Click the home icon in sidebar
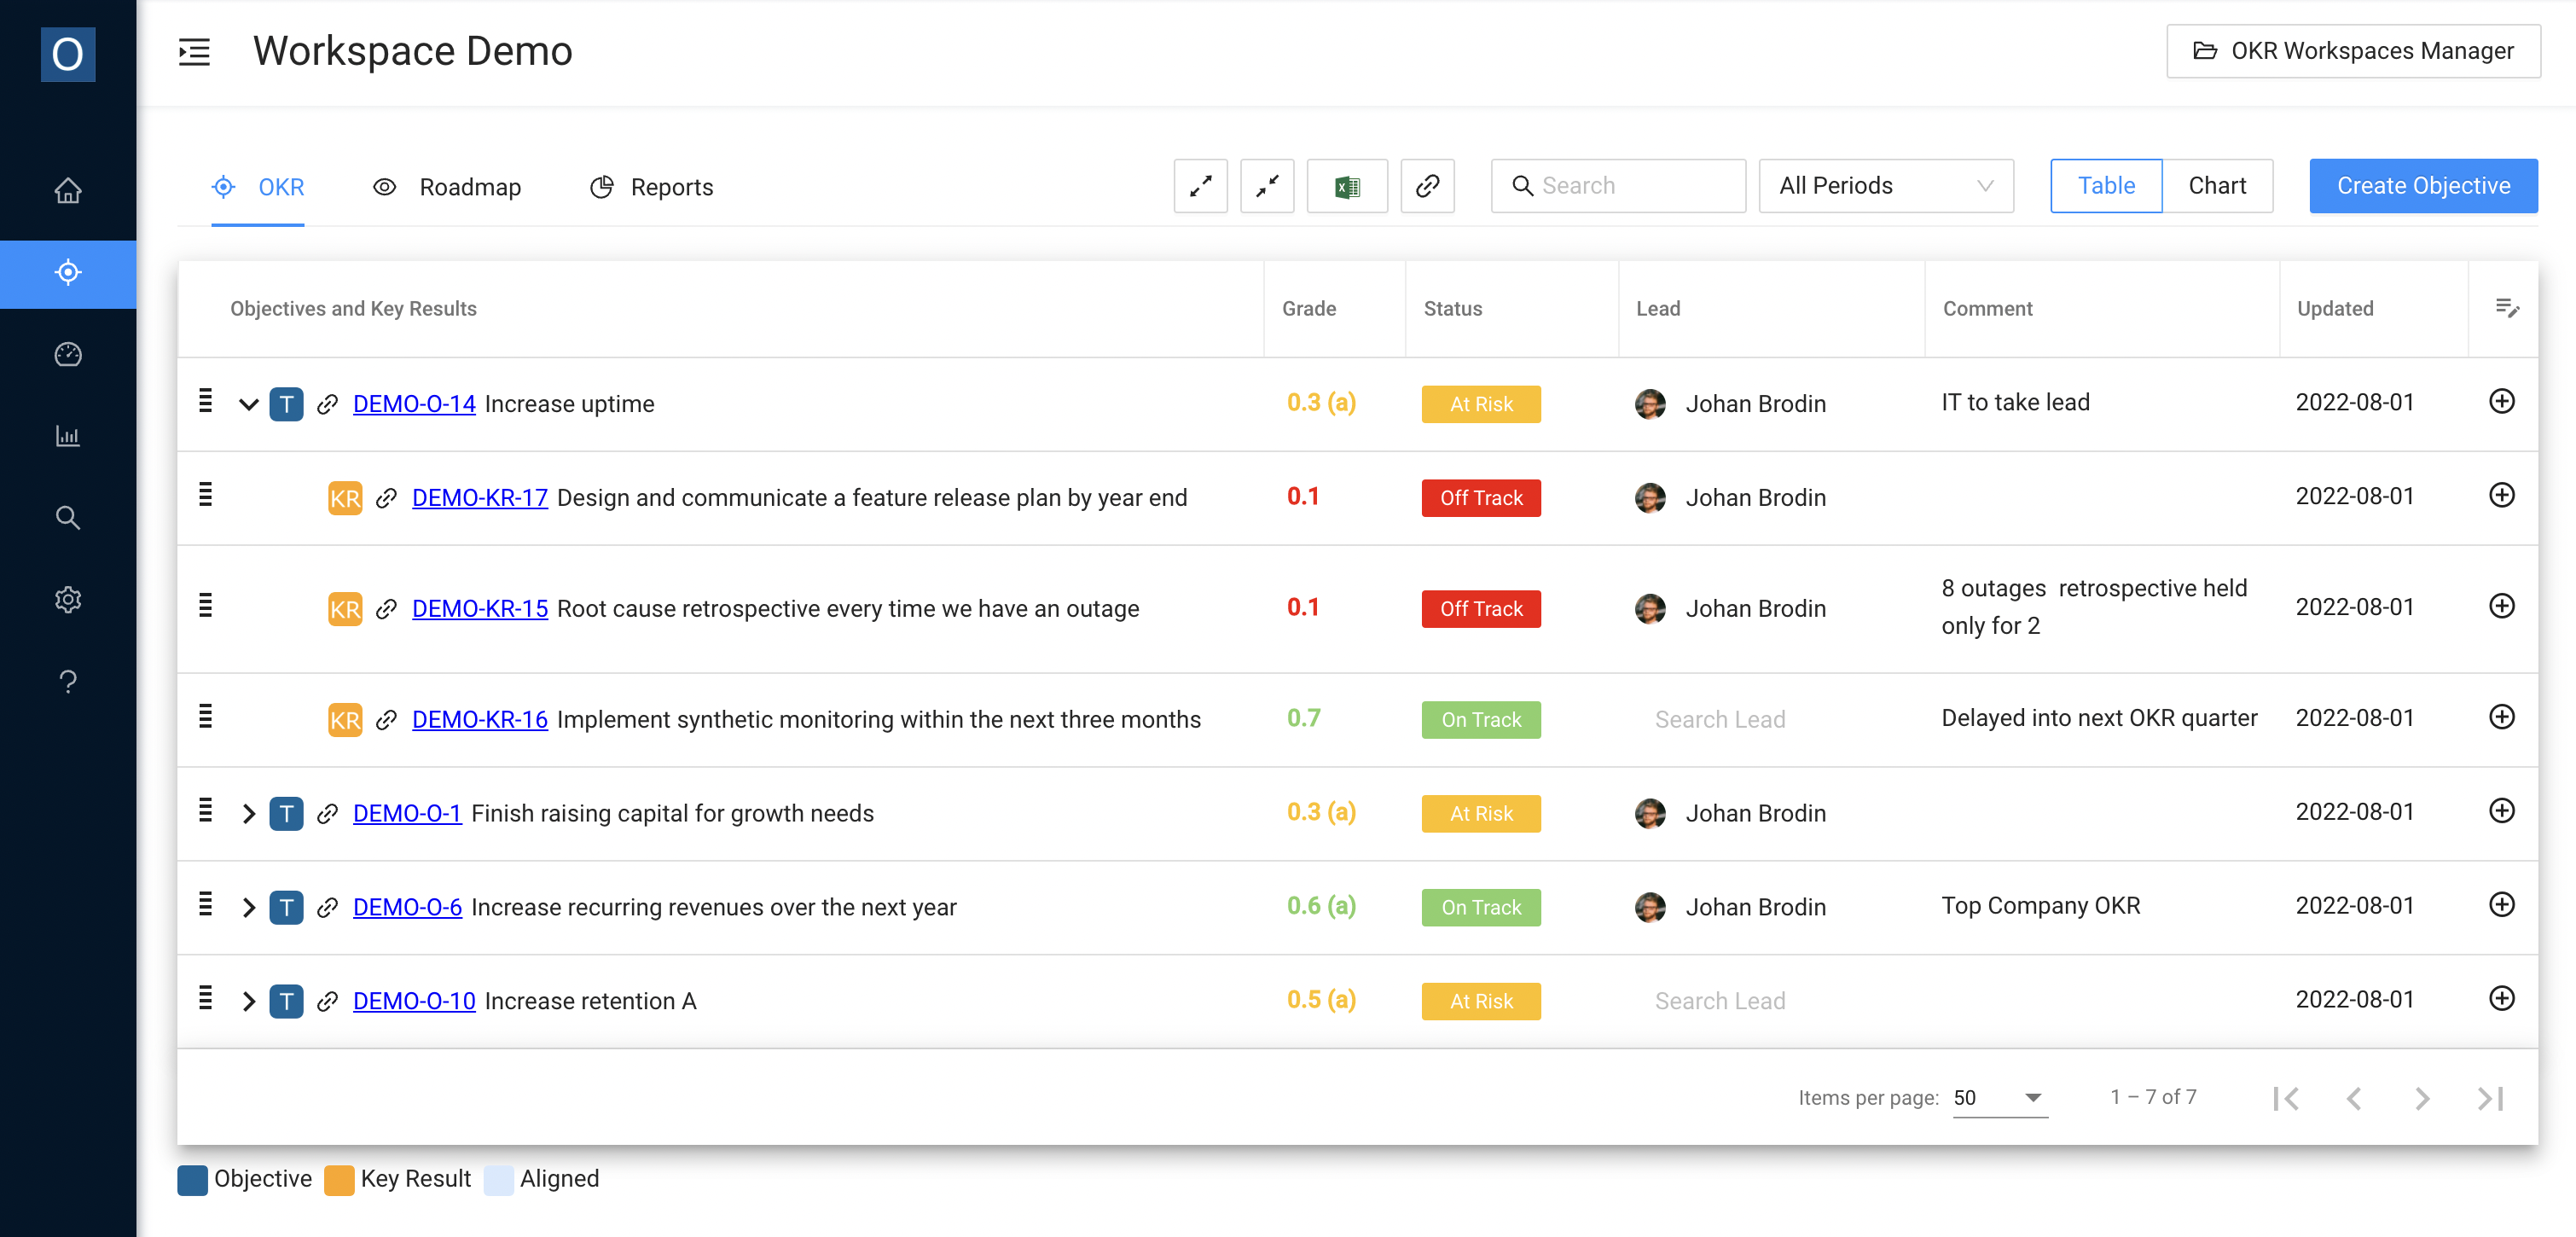 tap(68, 190)
